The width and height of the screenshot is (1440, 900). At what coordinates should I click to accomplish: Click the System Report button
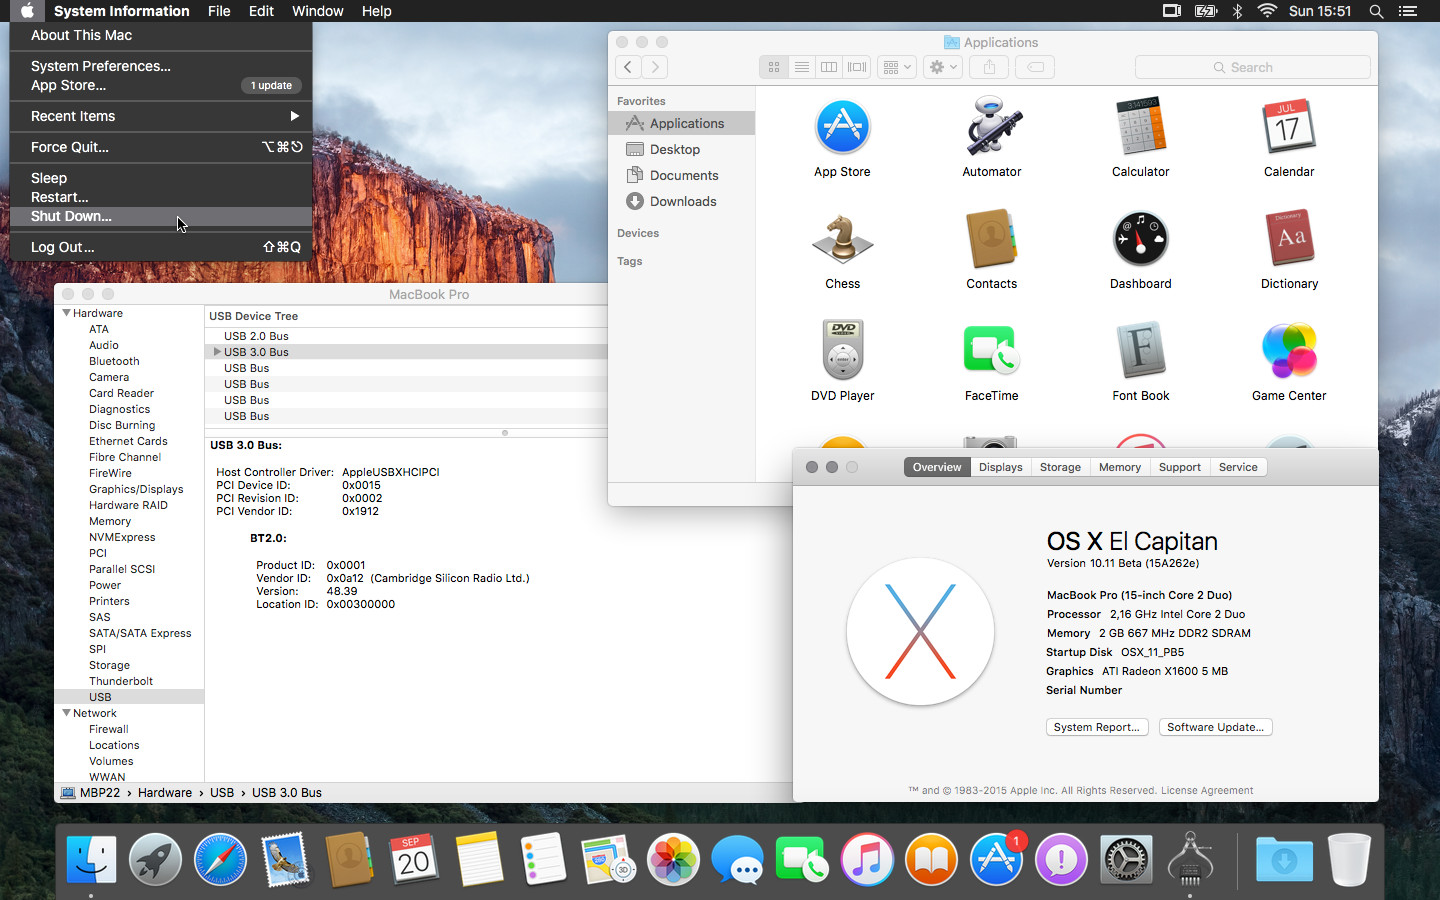1096,727
